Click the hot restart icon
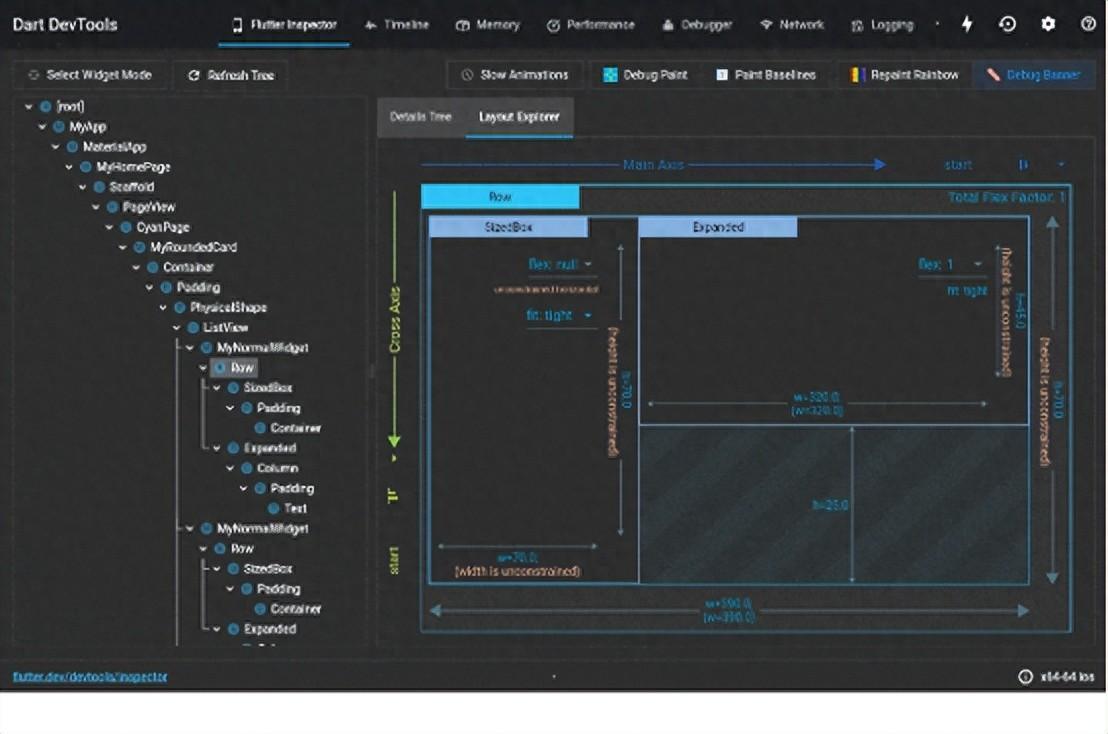 pyautogui.click(x=1007, y=24)
